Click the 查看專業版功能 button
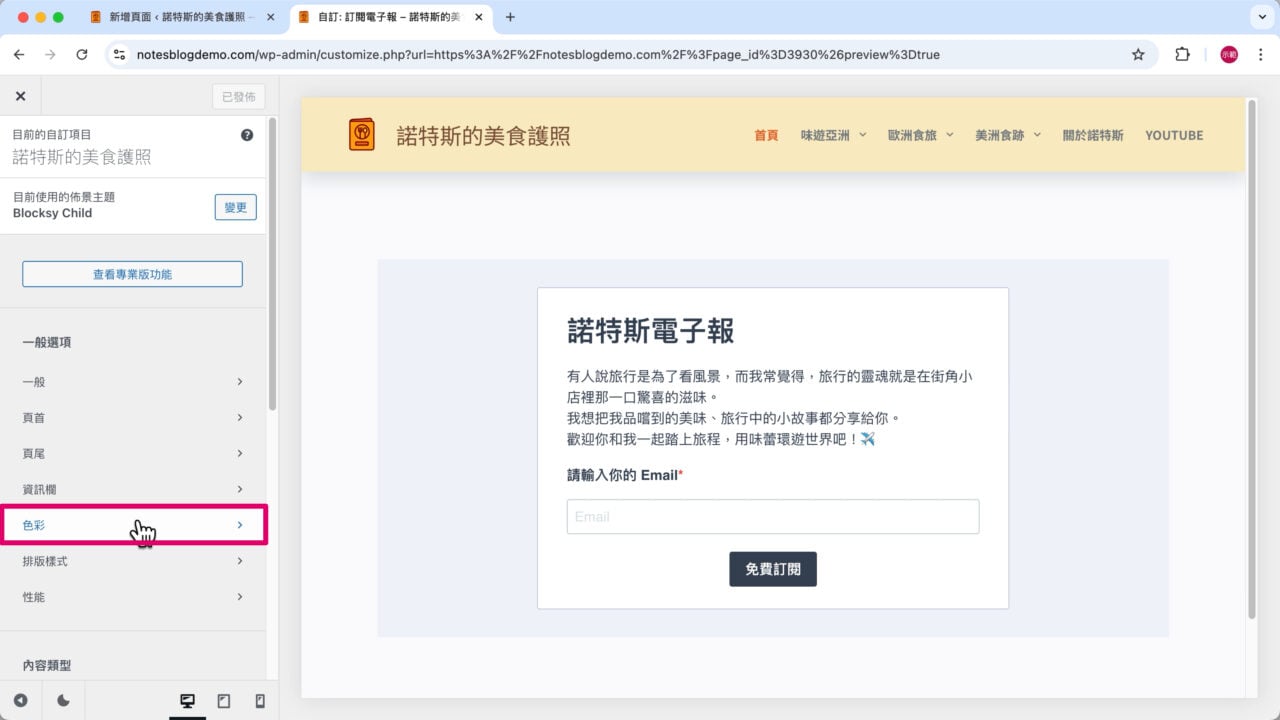This screenshot has width=1280, height=720. tap(133, 273)
